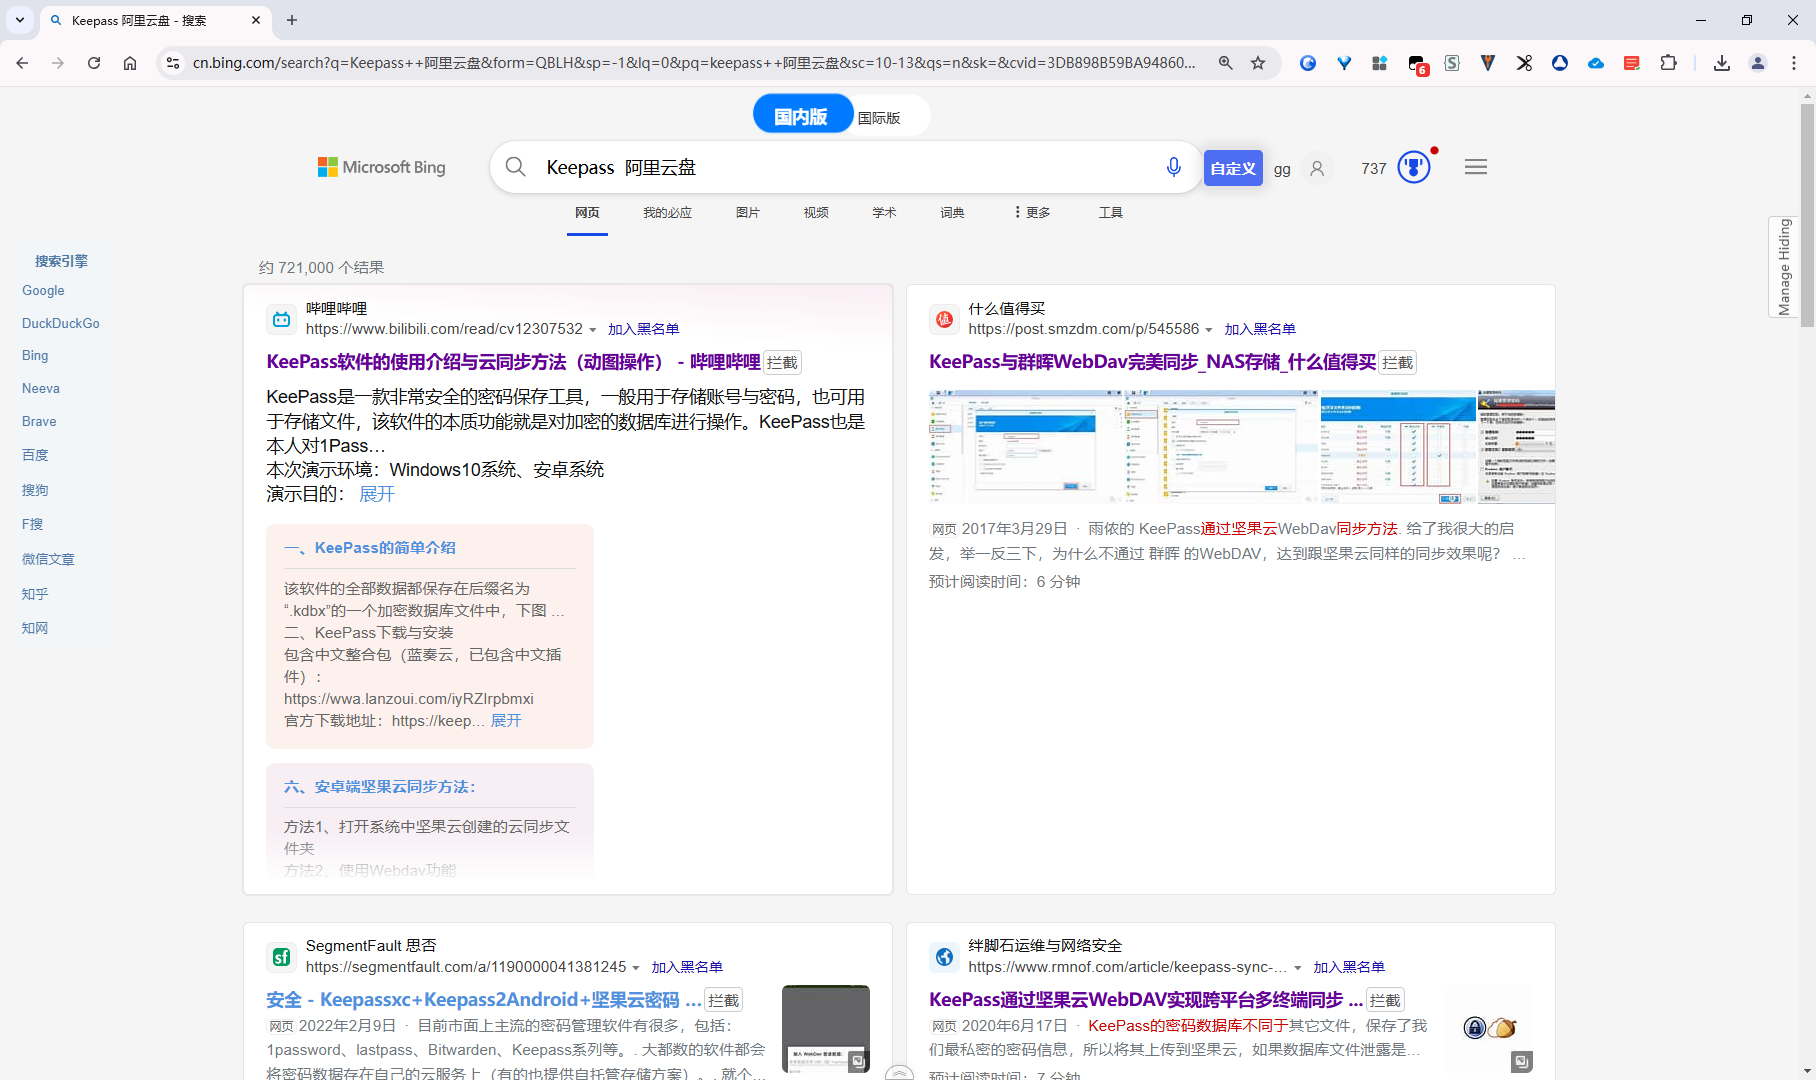This screenshot has width=1816, height=1080.
Task: Add 什么值得买 result to blacklist
Action: click(x=1260, y=329)
